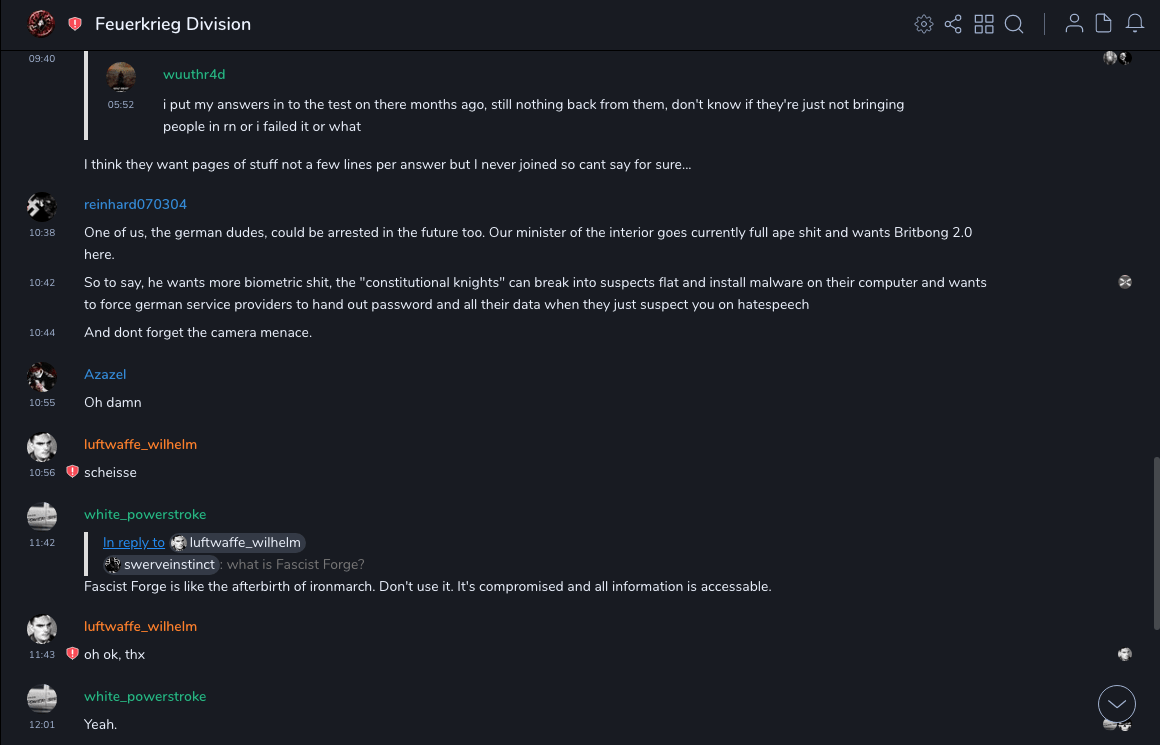
Task: Show the room members list icon
Action: [x=1074, y=24]
